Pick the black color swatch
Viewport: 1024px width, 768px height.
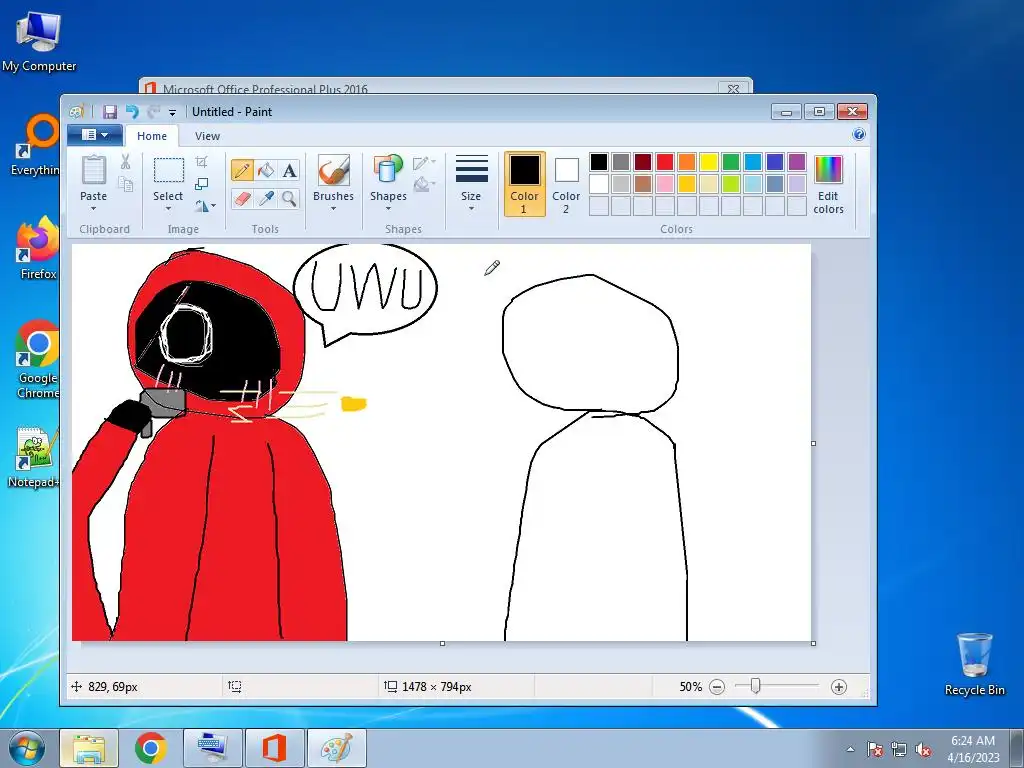[599, 161]
